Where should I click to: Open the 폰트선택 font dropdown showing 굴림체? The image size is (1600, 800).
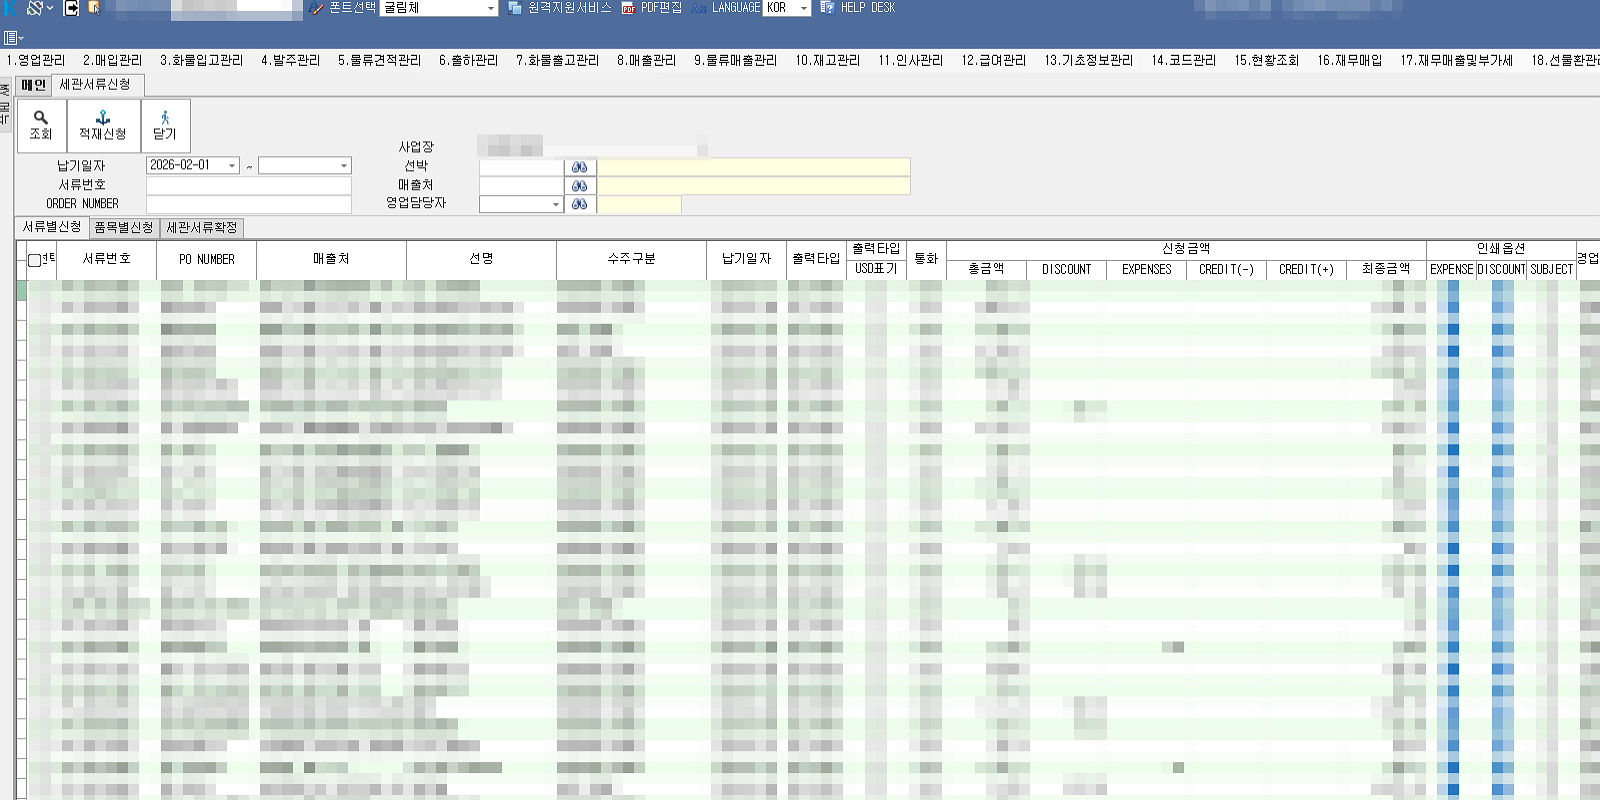tap(490, 9)
